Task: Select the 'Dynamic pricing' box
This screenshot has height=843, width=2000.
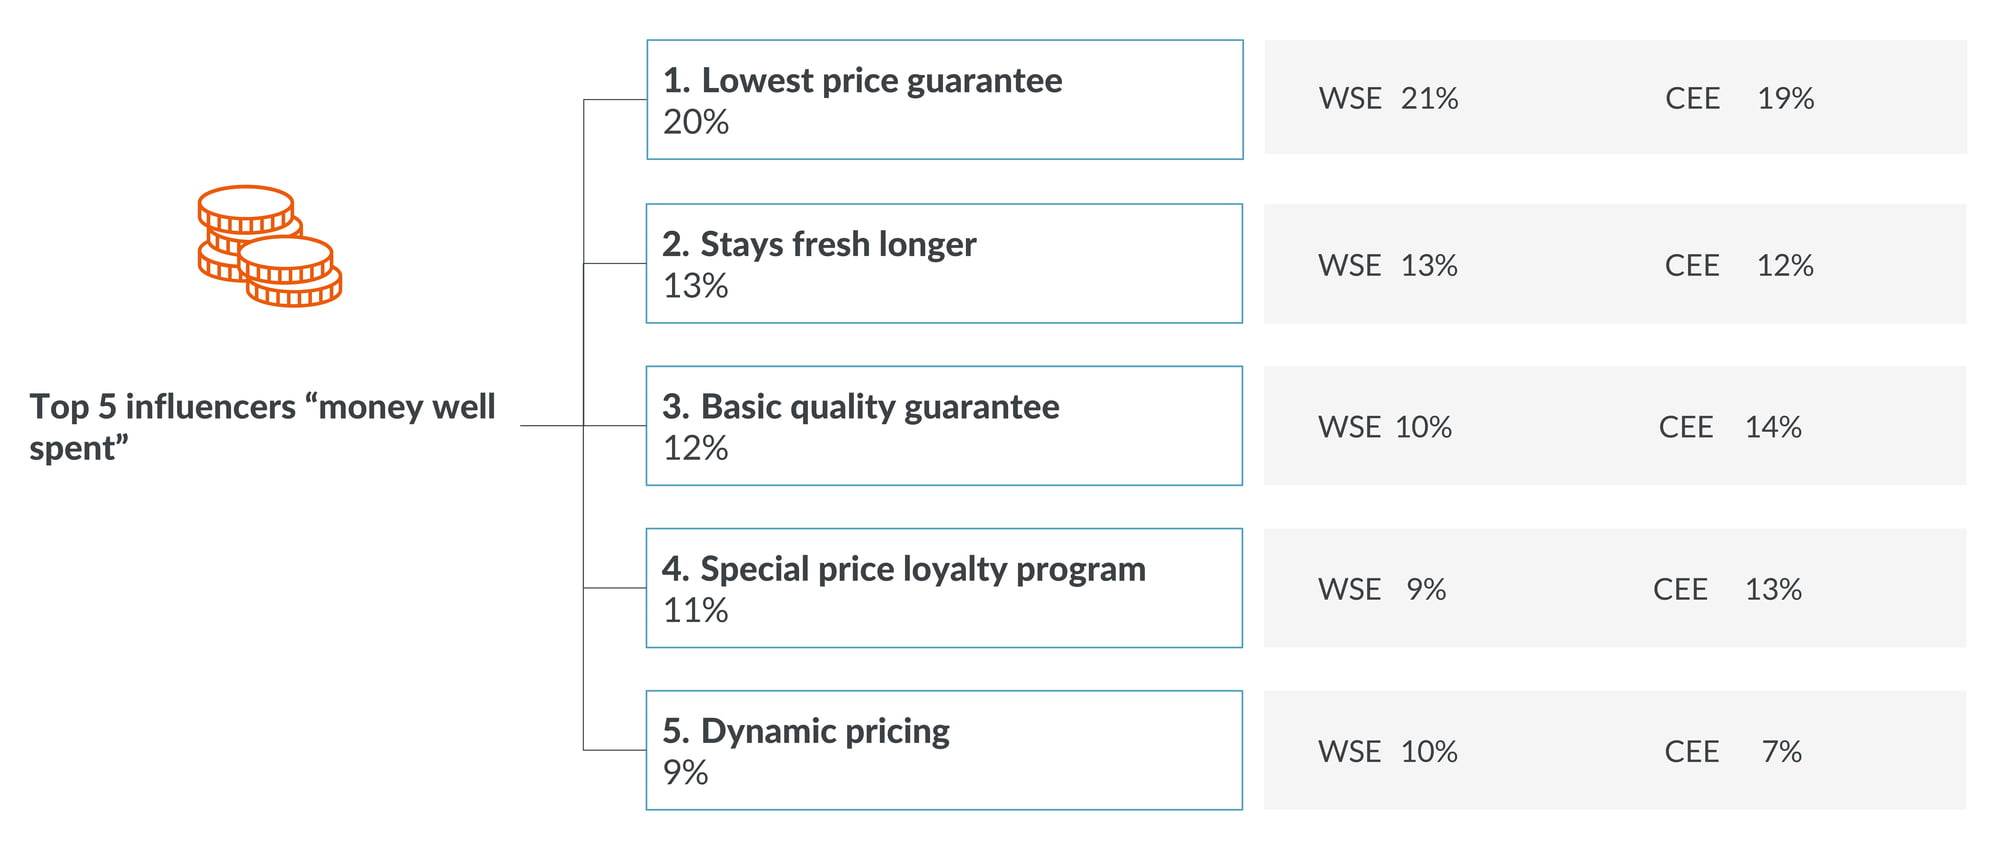Action: point(944,750)
